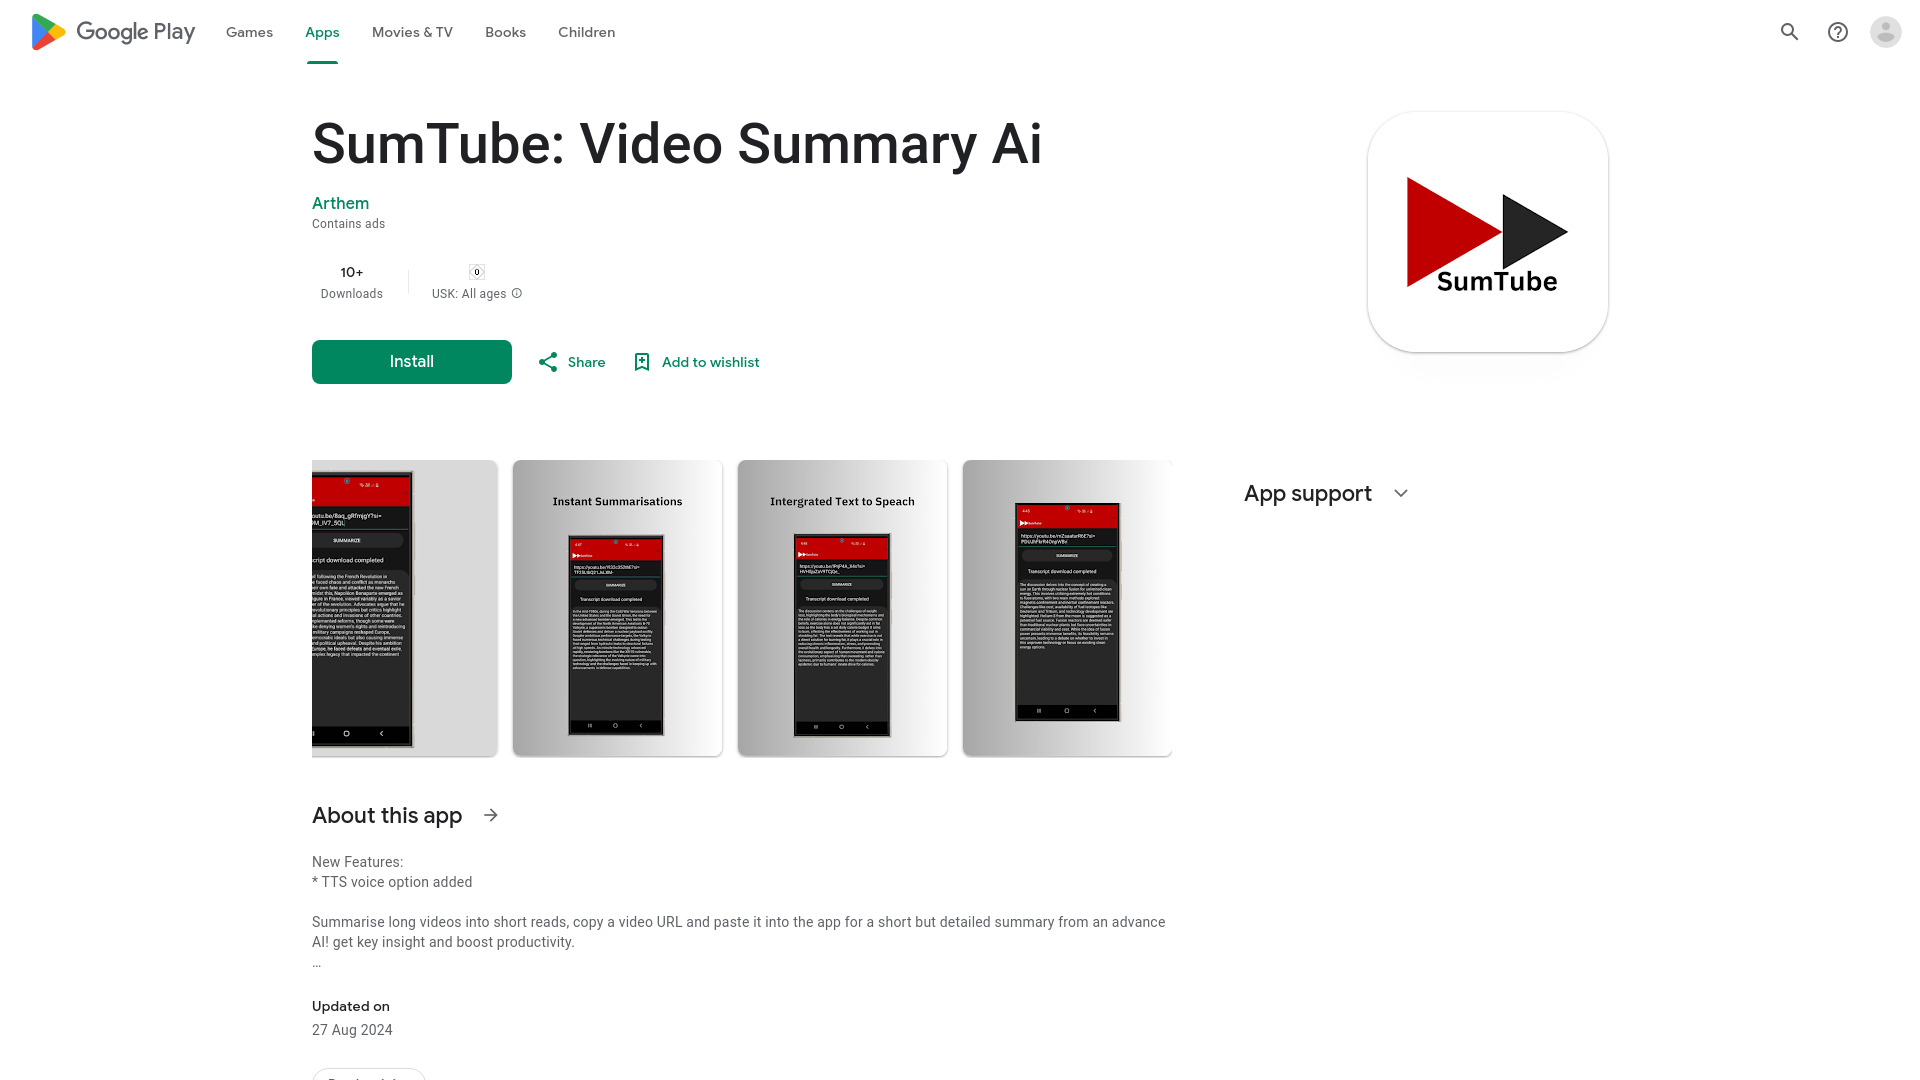1920x1080 pixels.
Task: Click the user account profile icon
Action: coord(1884,32)
